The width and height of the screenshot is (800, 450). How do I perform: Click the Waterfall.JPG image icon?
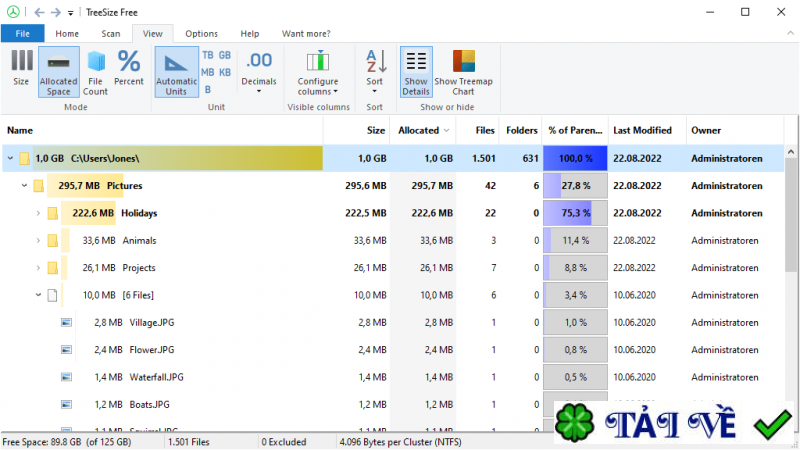pyautogui.click(x=66, y=377)
